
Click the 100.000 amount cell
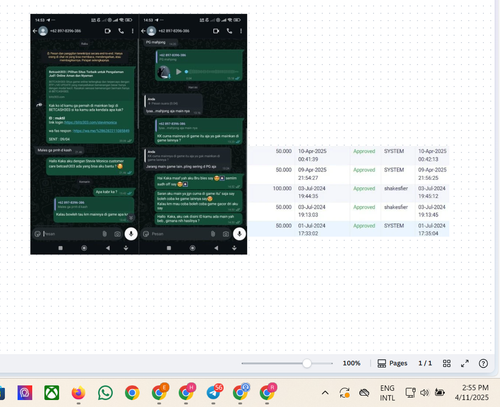(282, 189)
